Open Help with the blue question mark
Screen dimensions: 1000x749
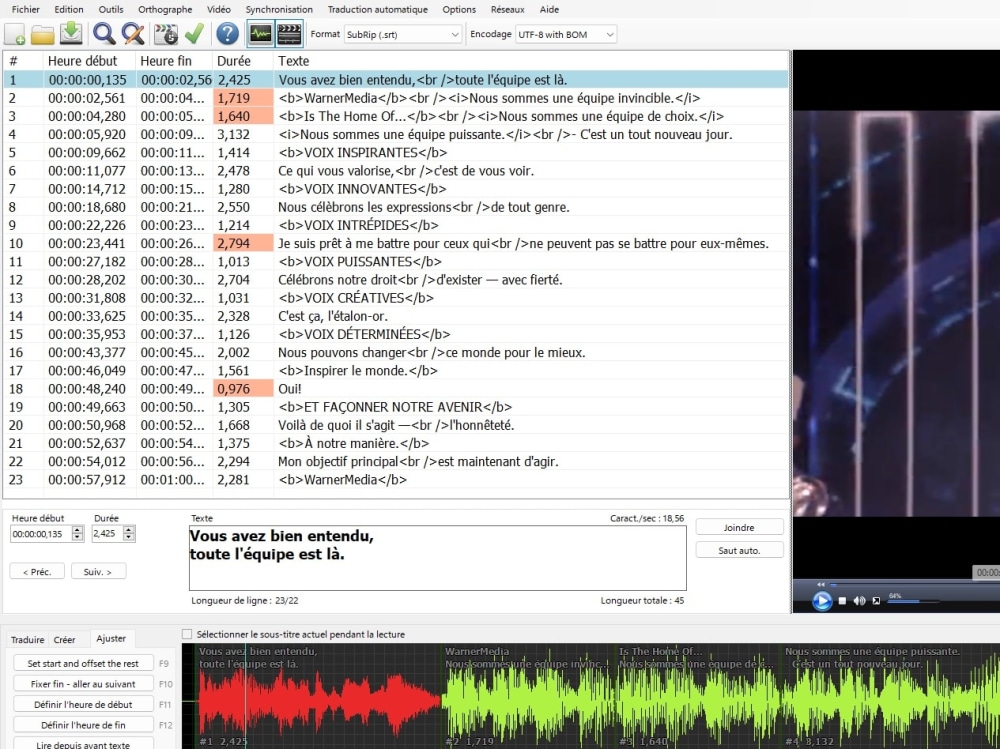(227, 34)
